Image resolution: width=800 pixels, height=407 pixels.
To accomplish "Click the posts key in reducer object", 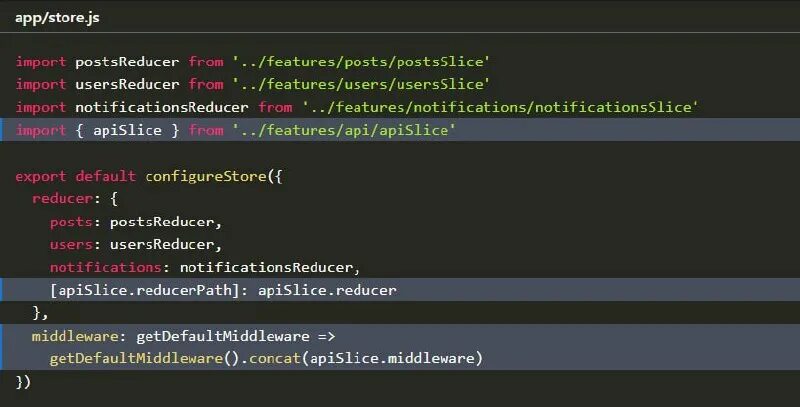I will pos(71,222).
